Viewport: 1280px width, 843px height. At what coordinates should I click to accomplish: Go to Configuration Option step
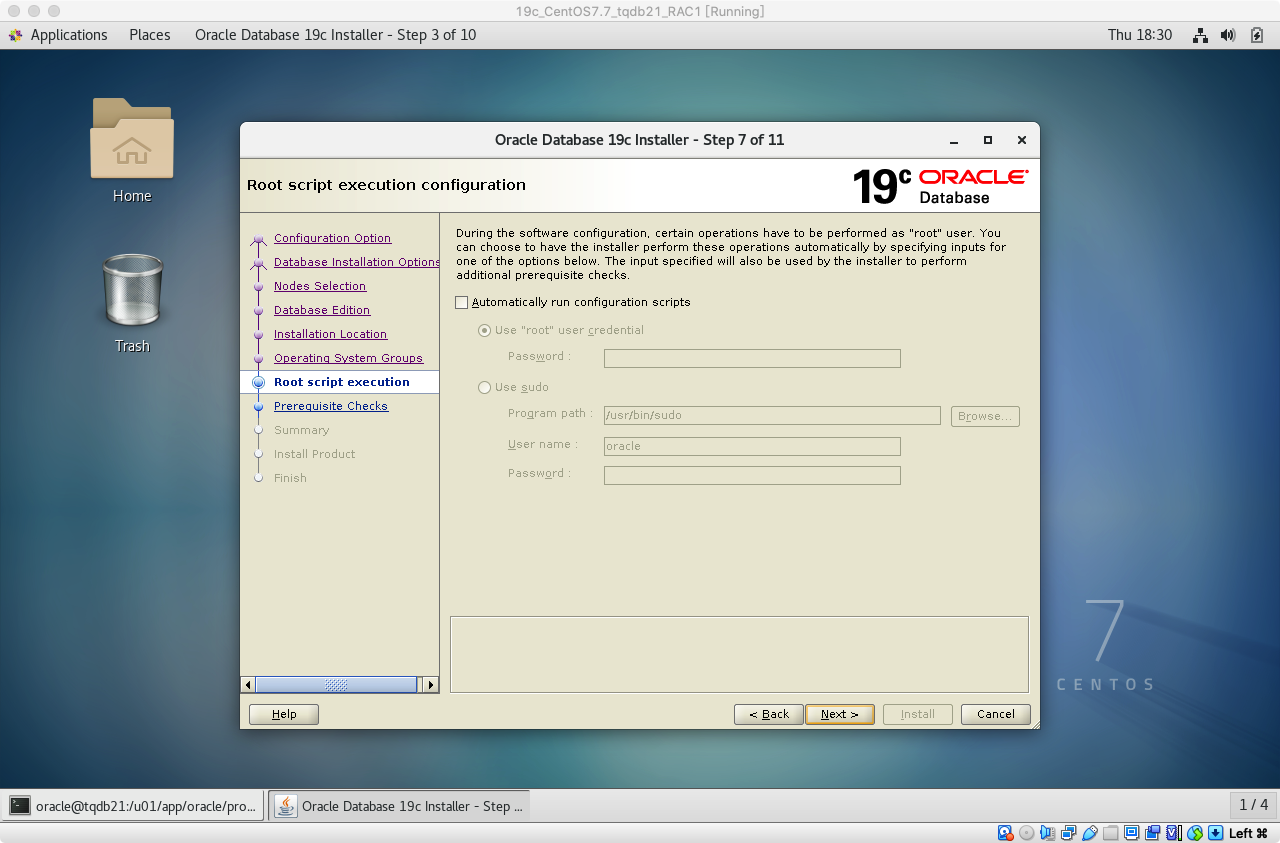click(x=332, y=238)
